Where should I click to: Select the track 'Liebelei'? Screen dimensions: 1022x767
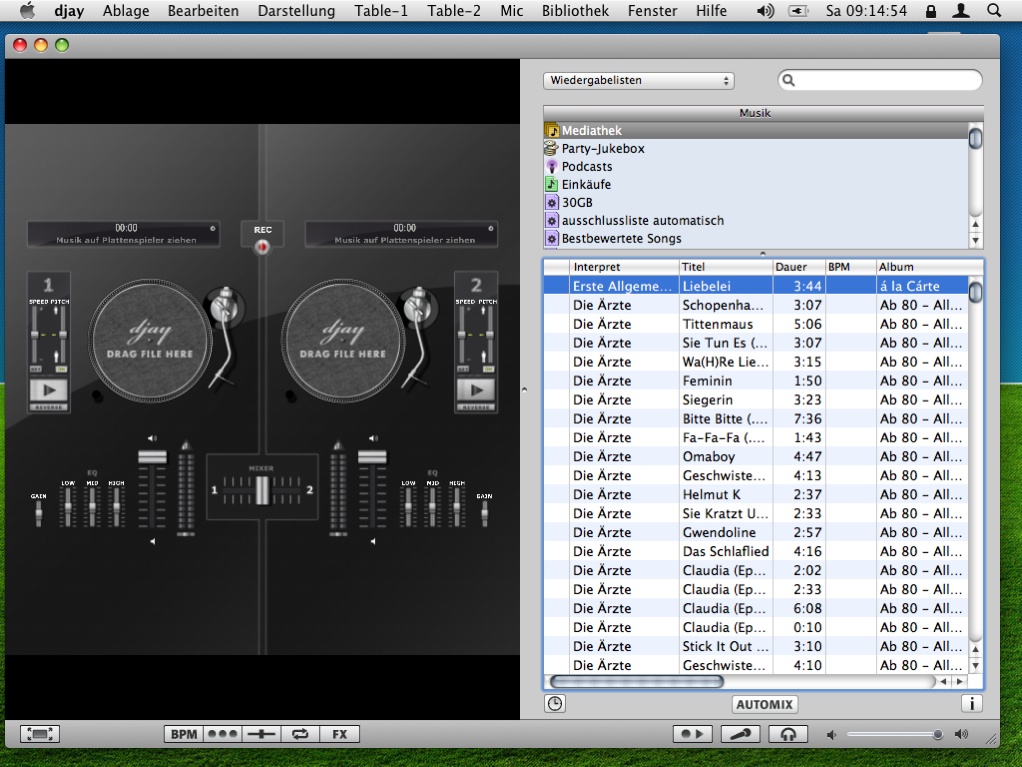pyautogui.click(x=756, y=286)
